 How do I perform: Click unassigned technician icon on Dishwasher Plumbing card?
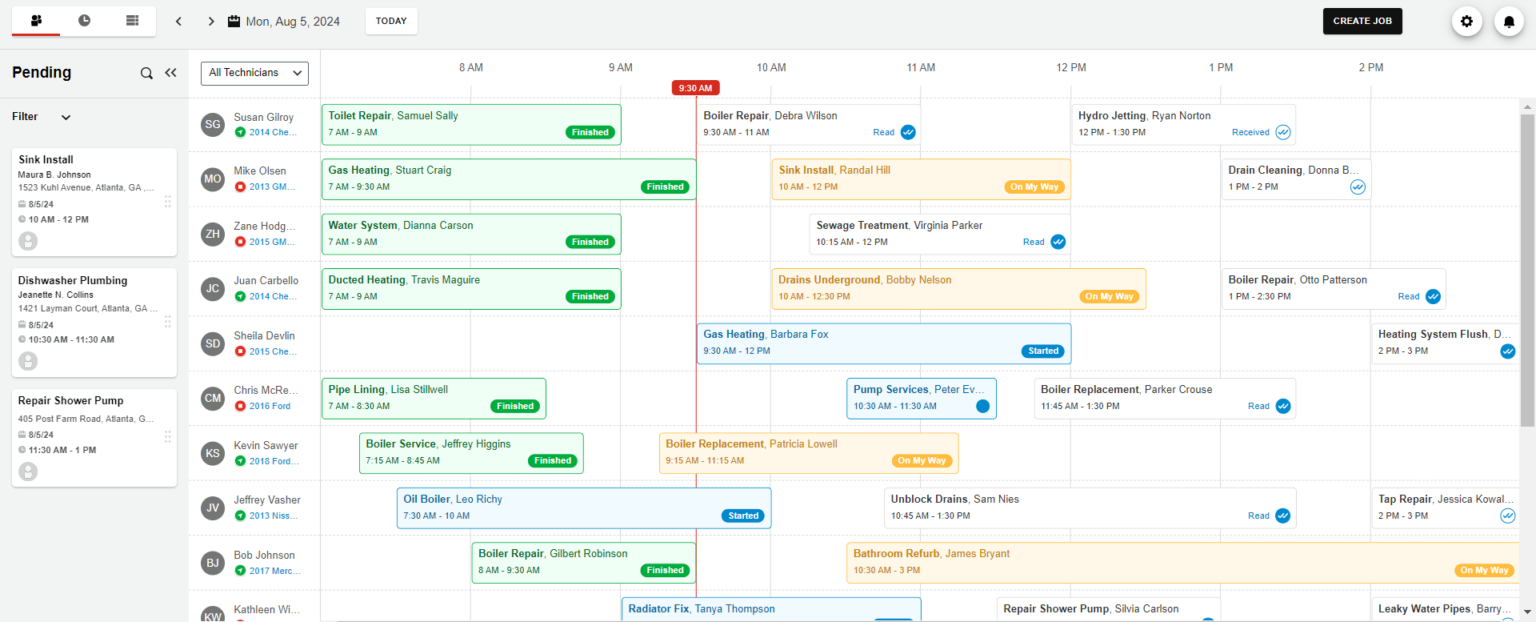tap(28, 361)
